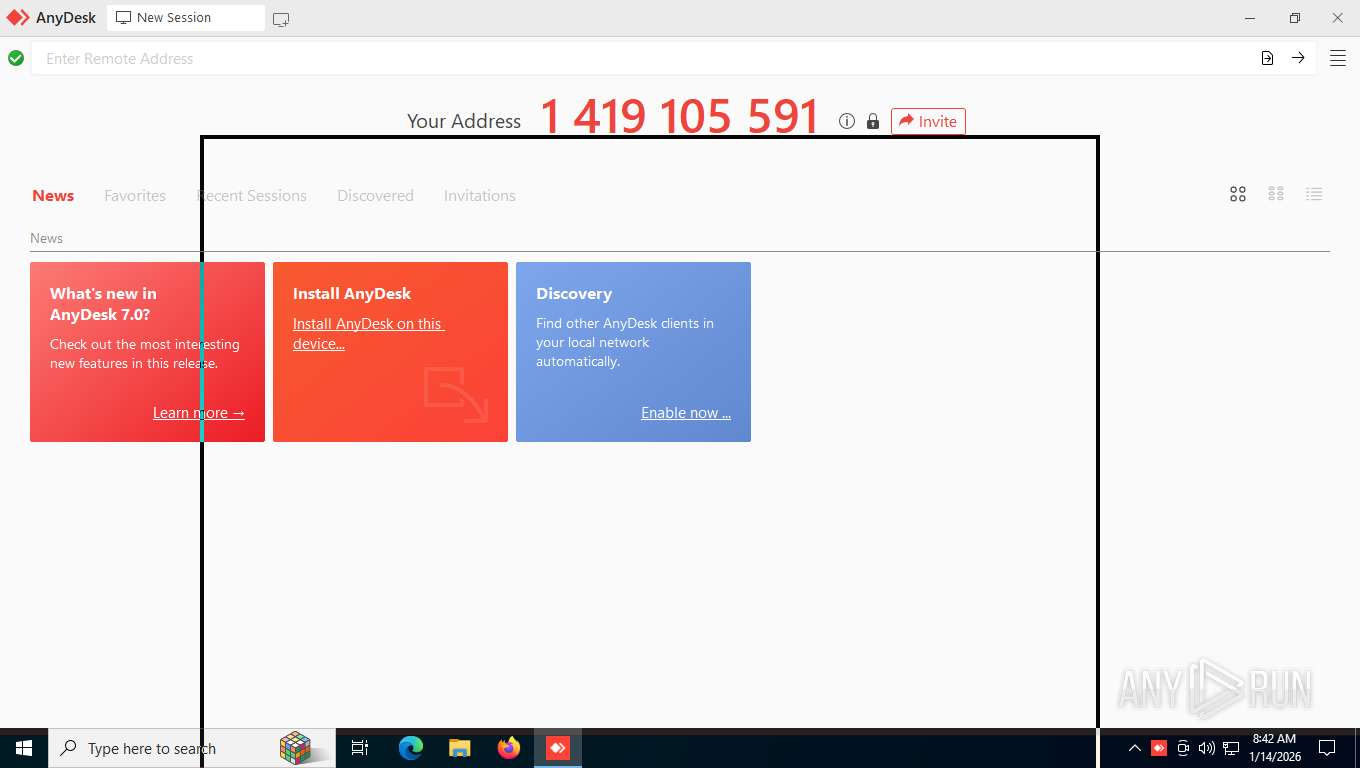Click the Invite button

(928, 121)
